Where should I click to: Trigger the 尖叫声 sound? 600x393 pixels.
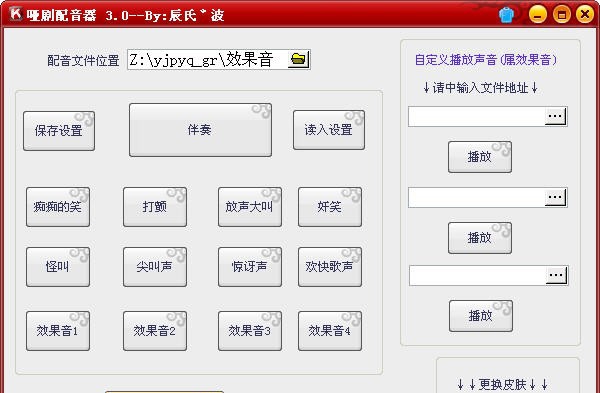[155, 267]
